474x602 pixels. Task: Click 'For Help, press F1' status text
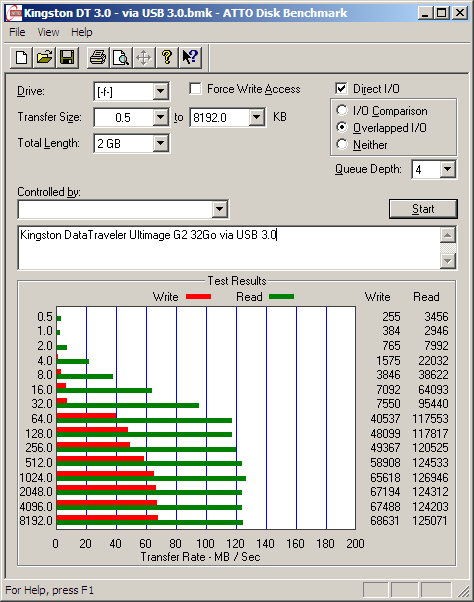coord(50,590)
